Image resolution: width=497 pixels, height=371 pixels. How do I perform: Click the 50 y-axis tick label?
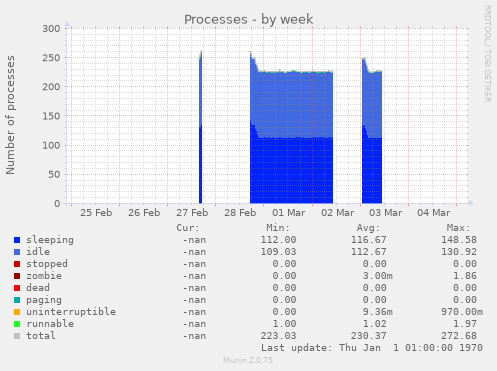(x=54, y=174)
